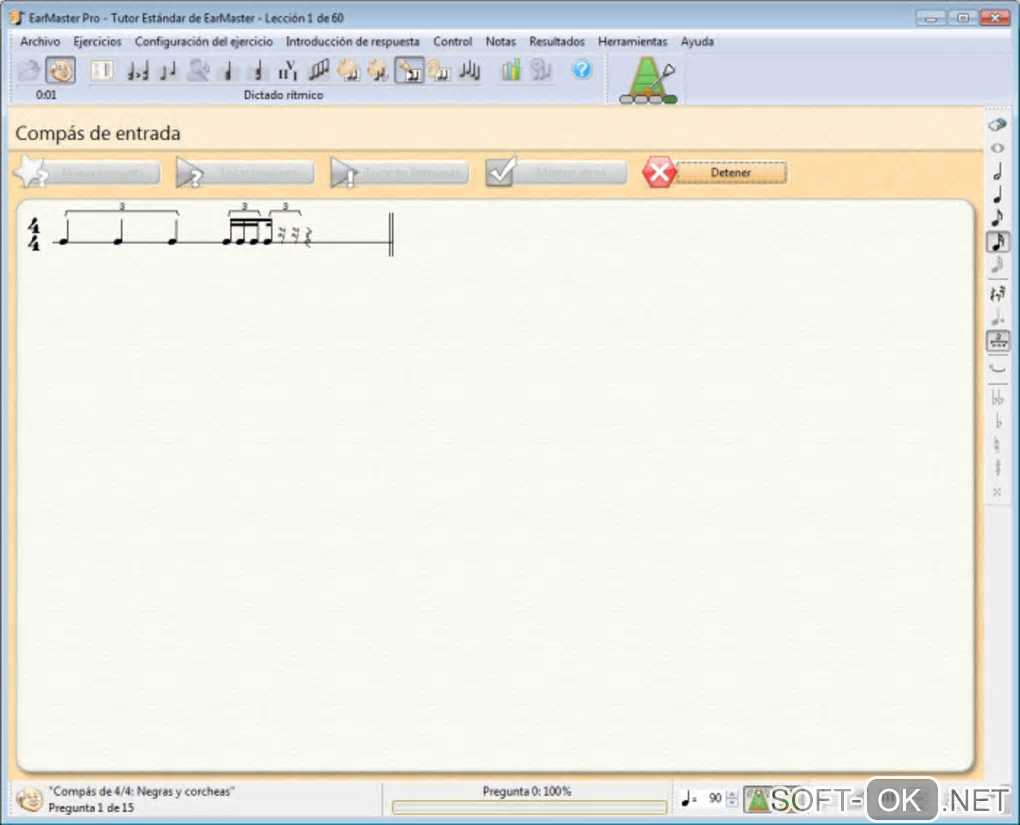Open the results bar chart icon
The image size is (1020, 825).
pos(511,70)
